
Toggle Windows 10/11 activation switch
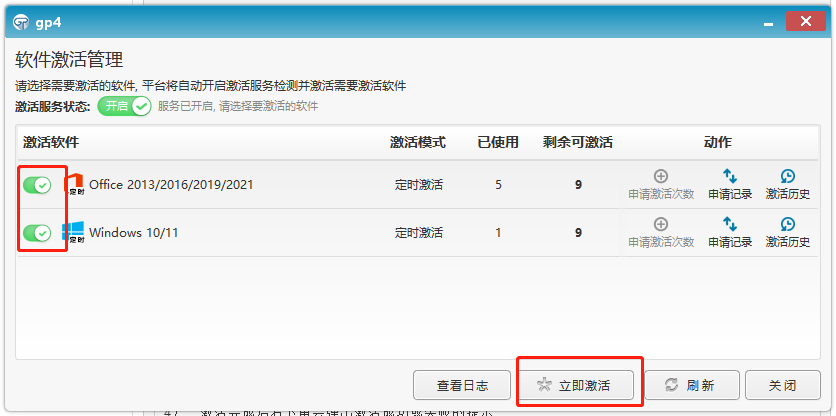[x=38, y=233]
